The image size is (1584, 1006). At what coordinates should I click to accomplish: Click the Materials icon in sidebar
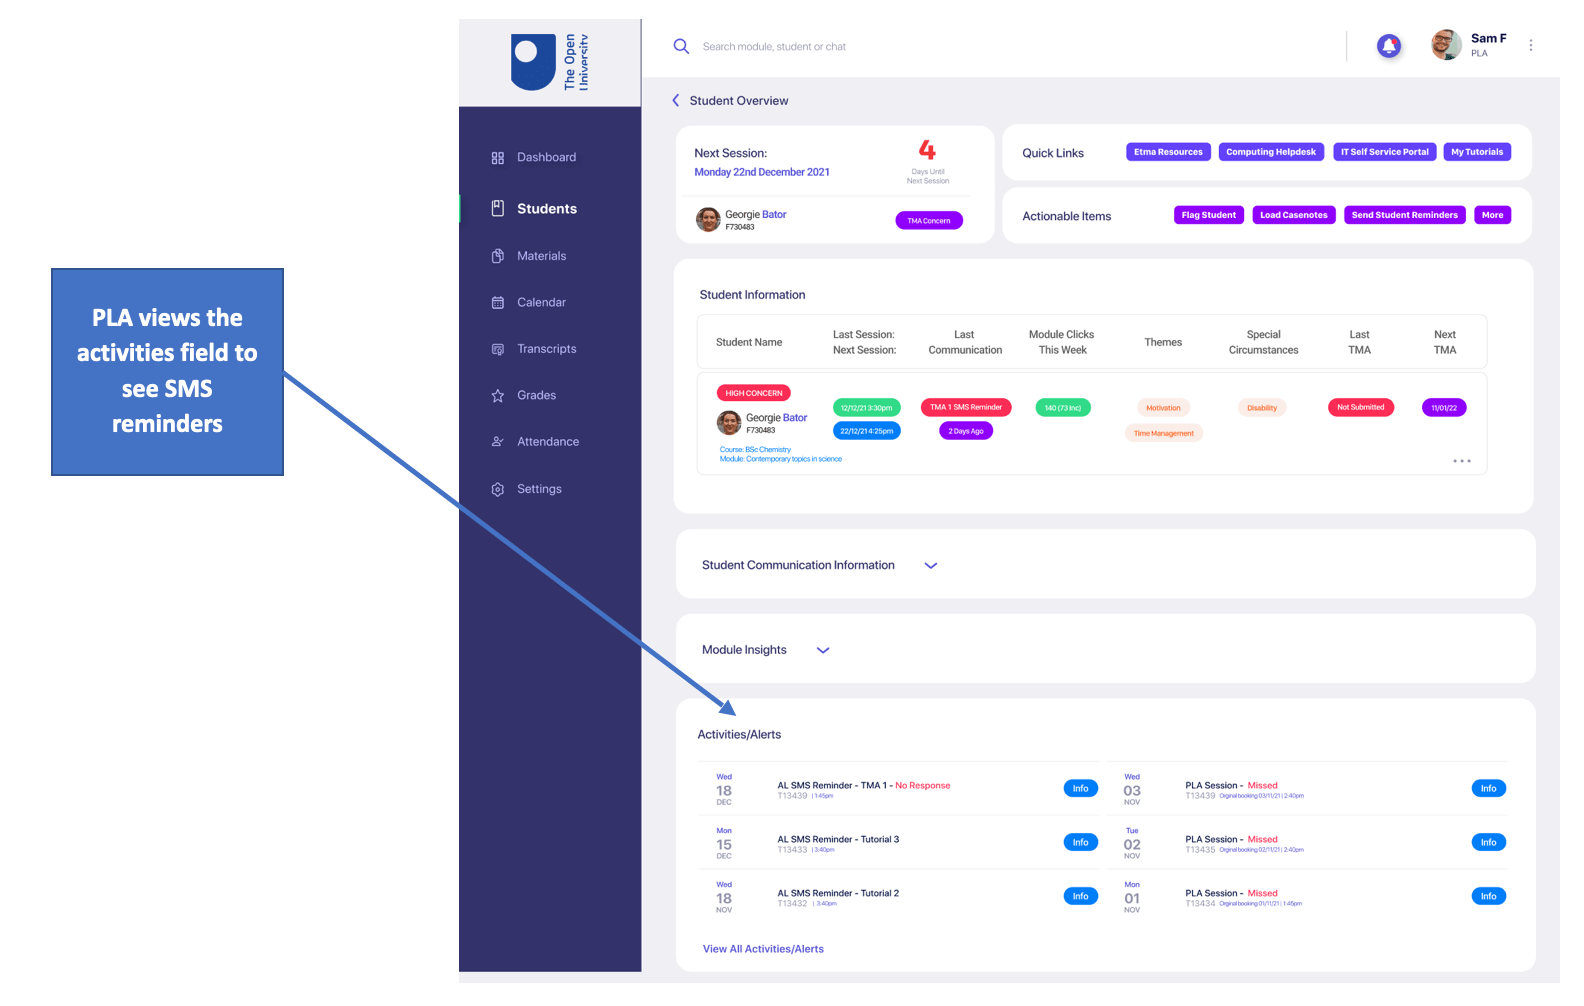click(498, 256)
